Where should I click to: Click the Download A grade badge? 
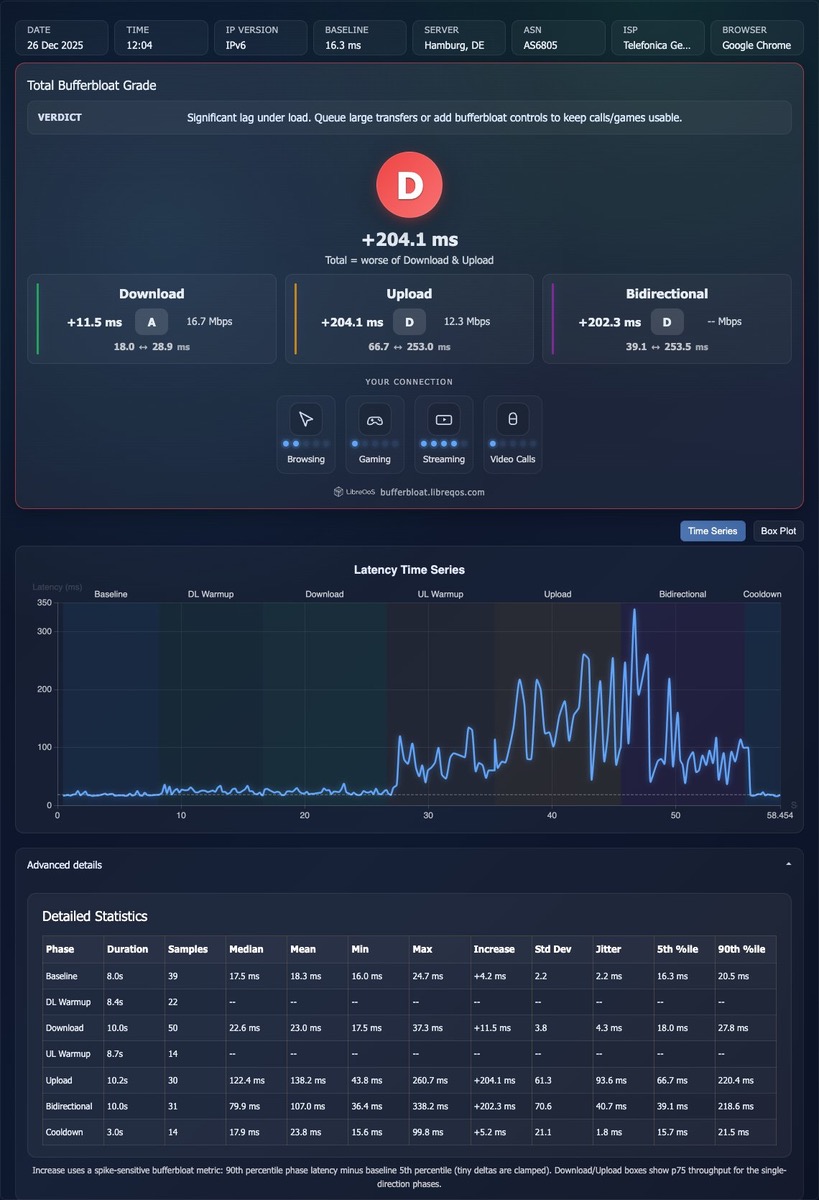(152, 322)
